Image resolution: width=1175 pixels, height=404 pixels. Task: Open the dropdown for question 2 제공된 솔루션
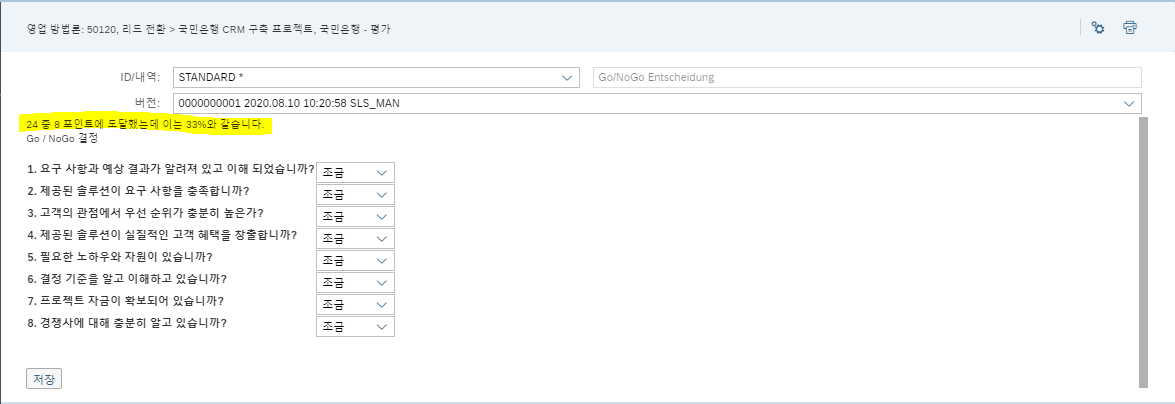355,194
